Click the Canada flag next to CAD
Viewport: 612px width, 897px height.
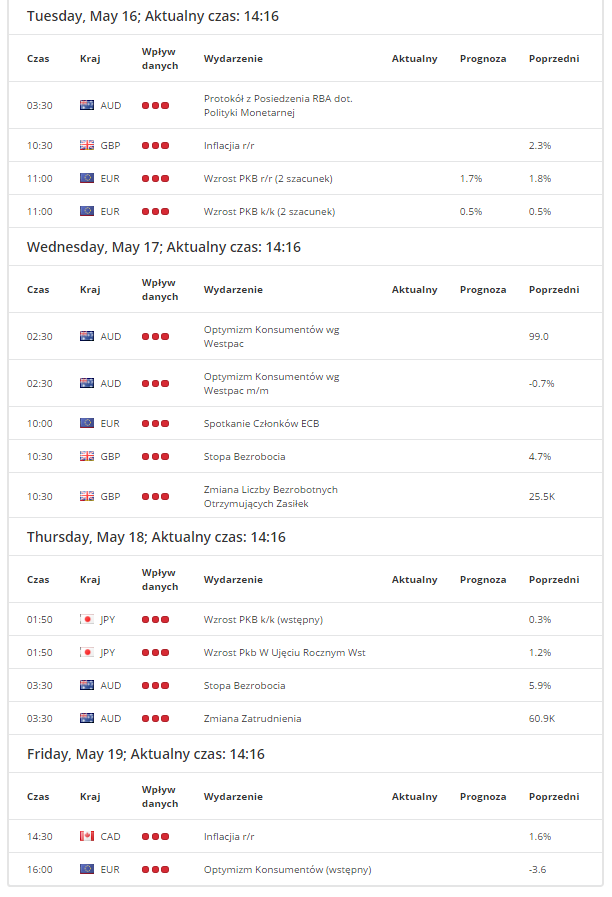87,836
